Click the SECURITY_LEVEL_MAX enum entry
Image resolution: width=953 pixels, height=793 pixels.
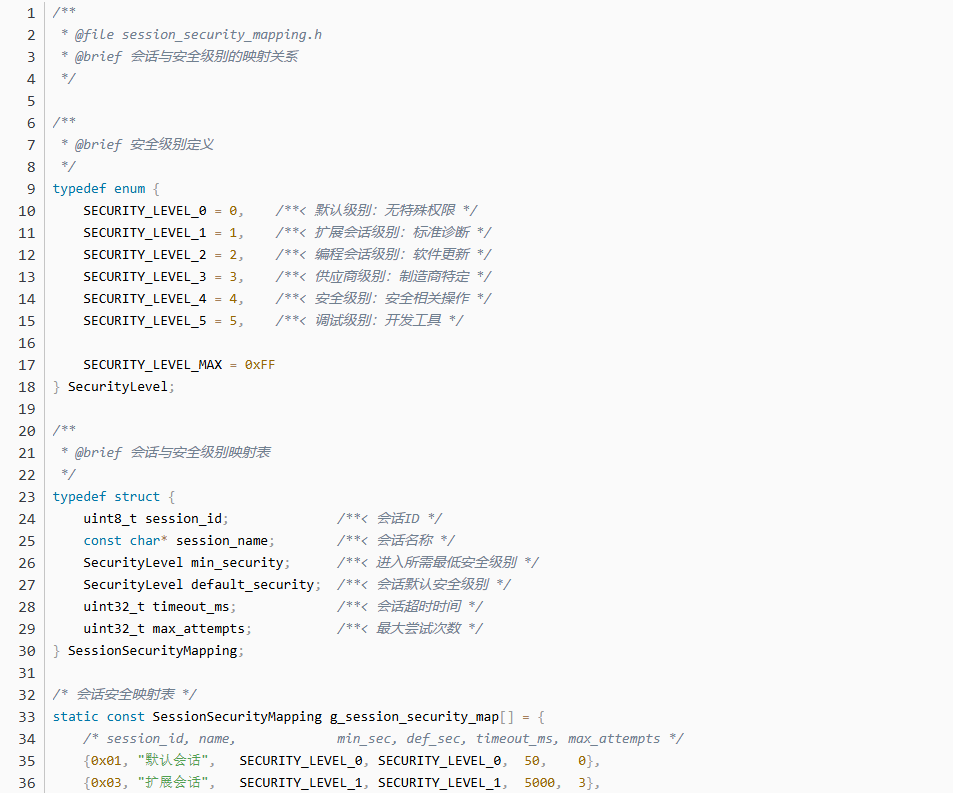tap(152, 364)
